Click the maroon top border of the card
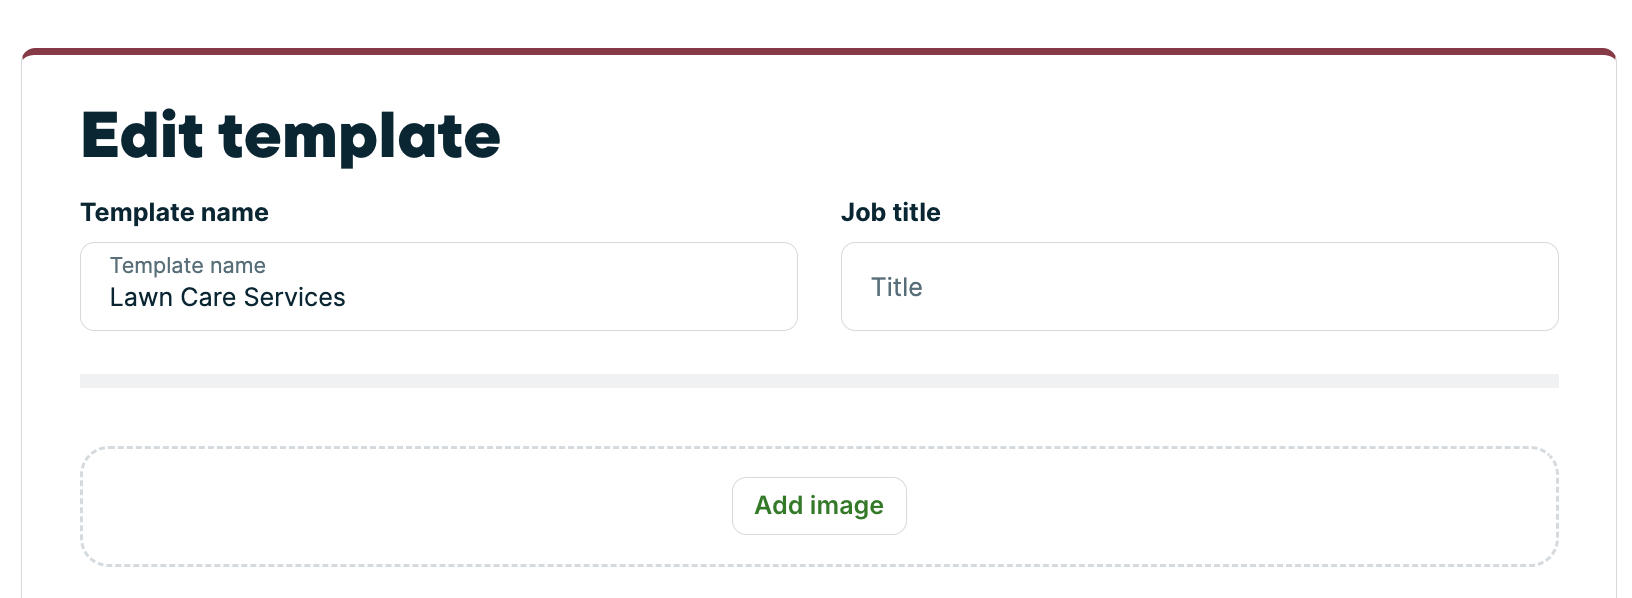Screen dimensions: 1632x598 [x=819, y=51]
